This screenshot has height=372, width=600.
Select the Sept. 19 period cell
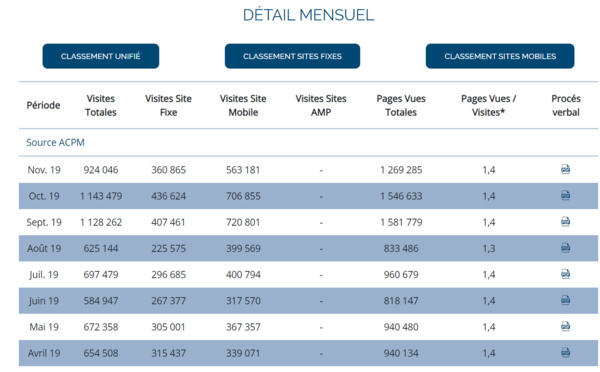tap(44, 222)
